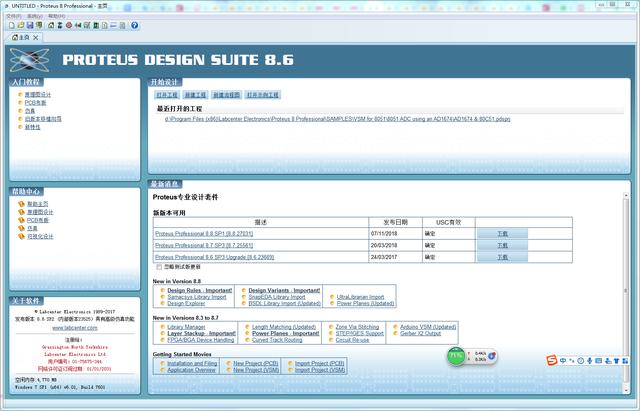The height and width of the screenshot is (411, 640).
Task: Click the Home Page house toolbar icon
Action: 51,25
